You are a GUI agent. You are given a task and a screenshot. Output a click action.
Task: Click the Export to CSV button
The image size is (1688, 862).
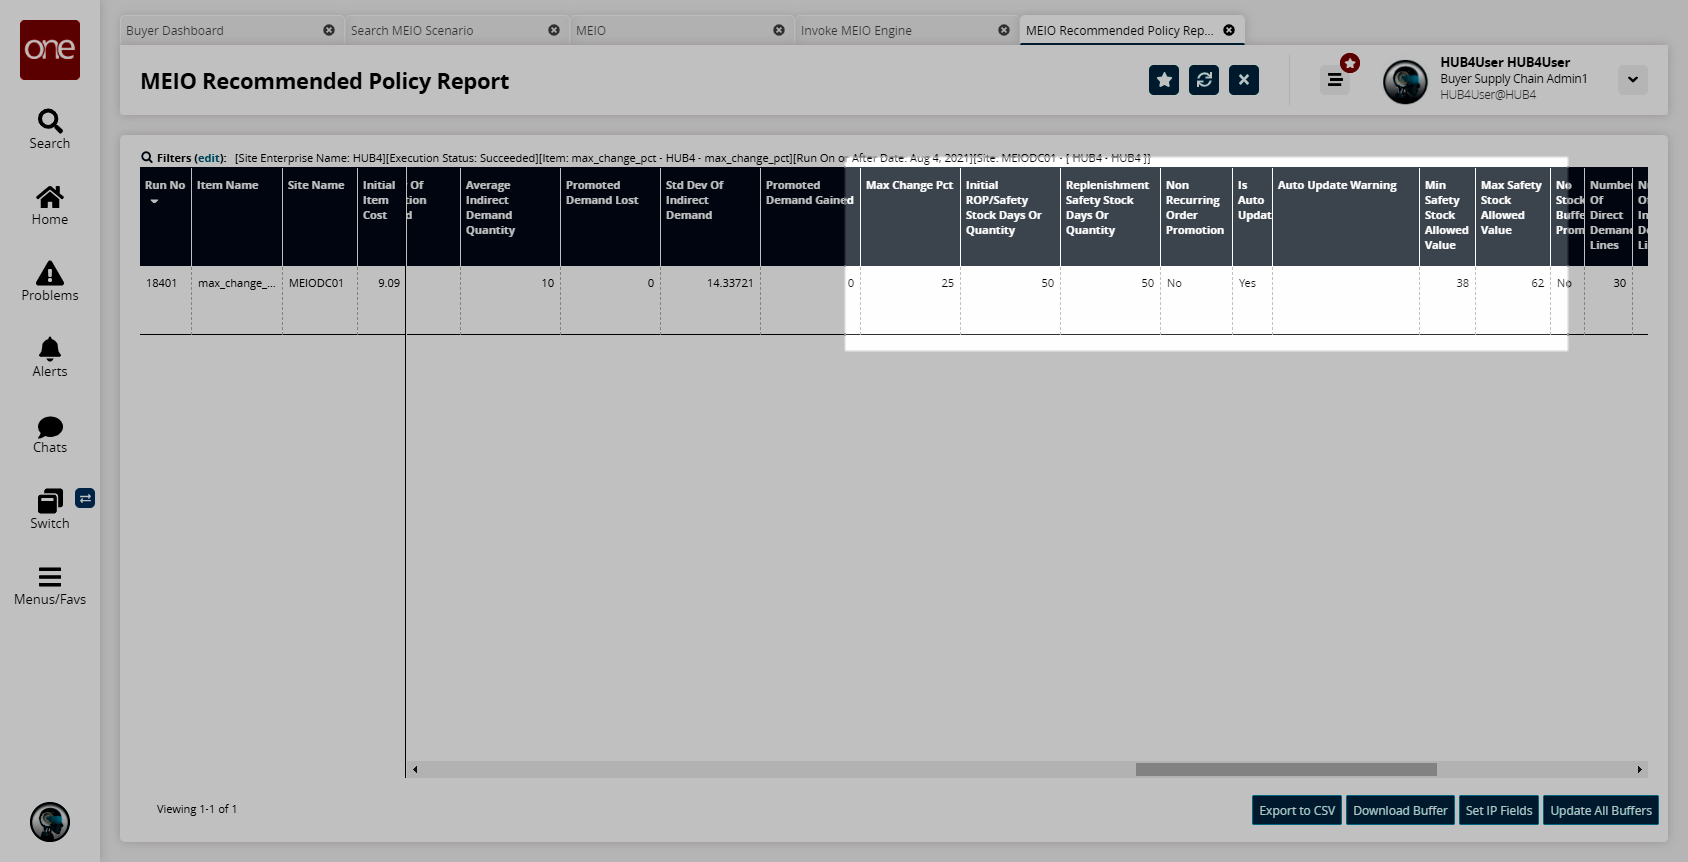point(1297,810)
